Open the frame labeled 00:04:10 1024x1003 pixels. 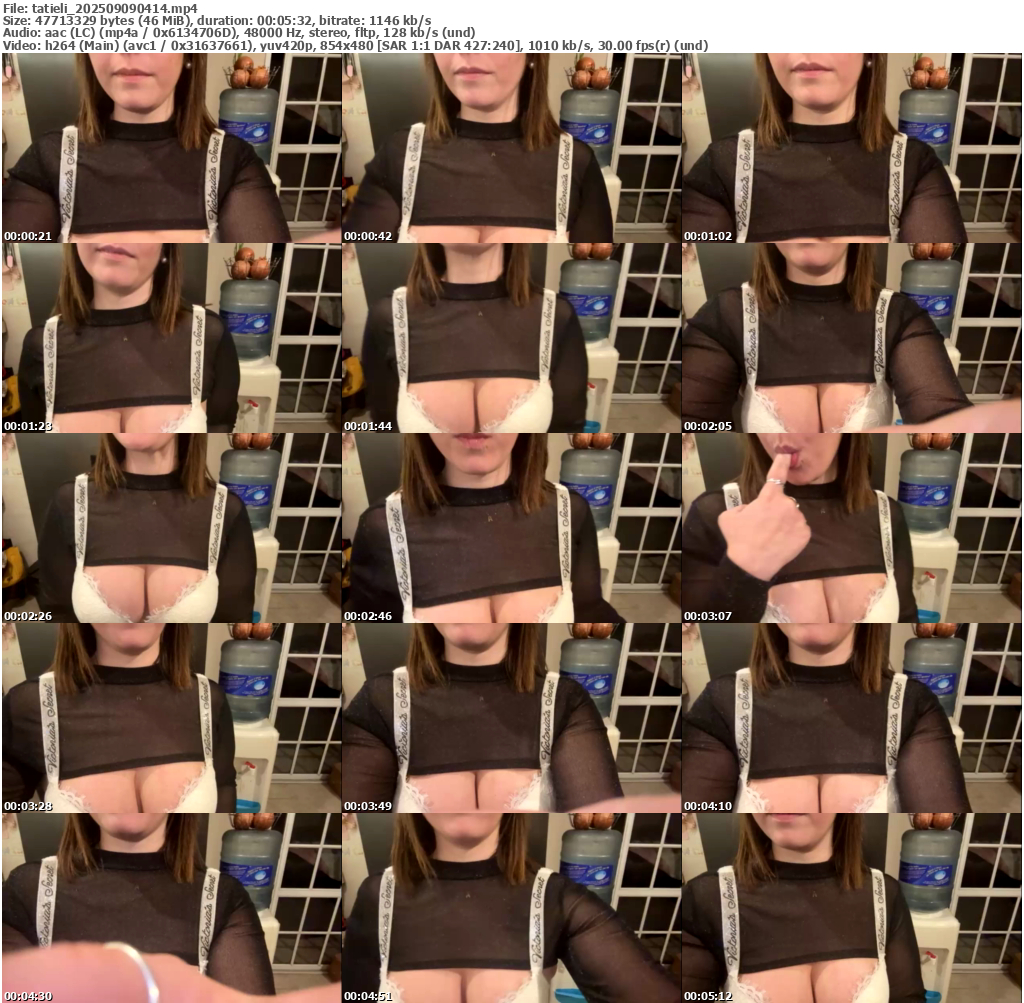[852, 718]
